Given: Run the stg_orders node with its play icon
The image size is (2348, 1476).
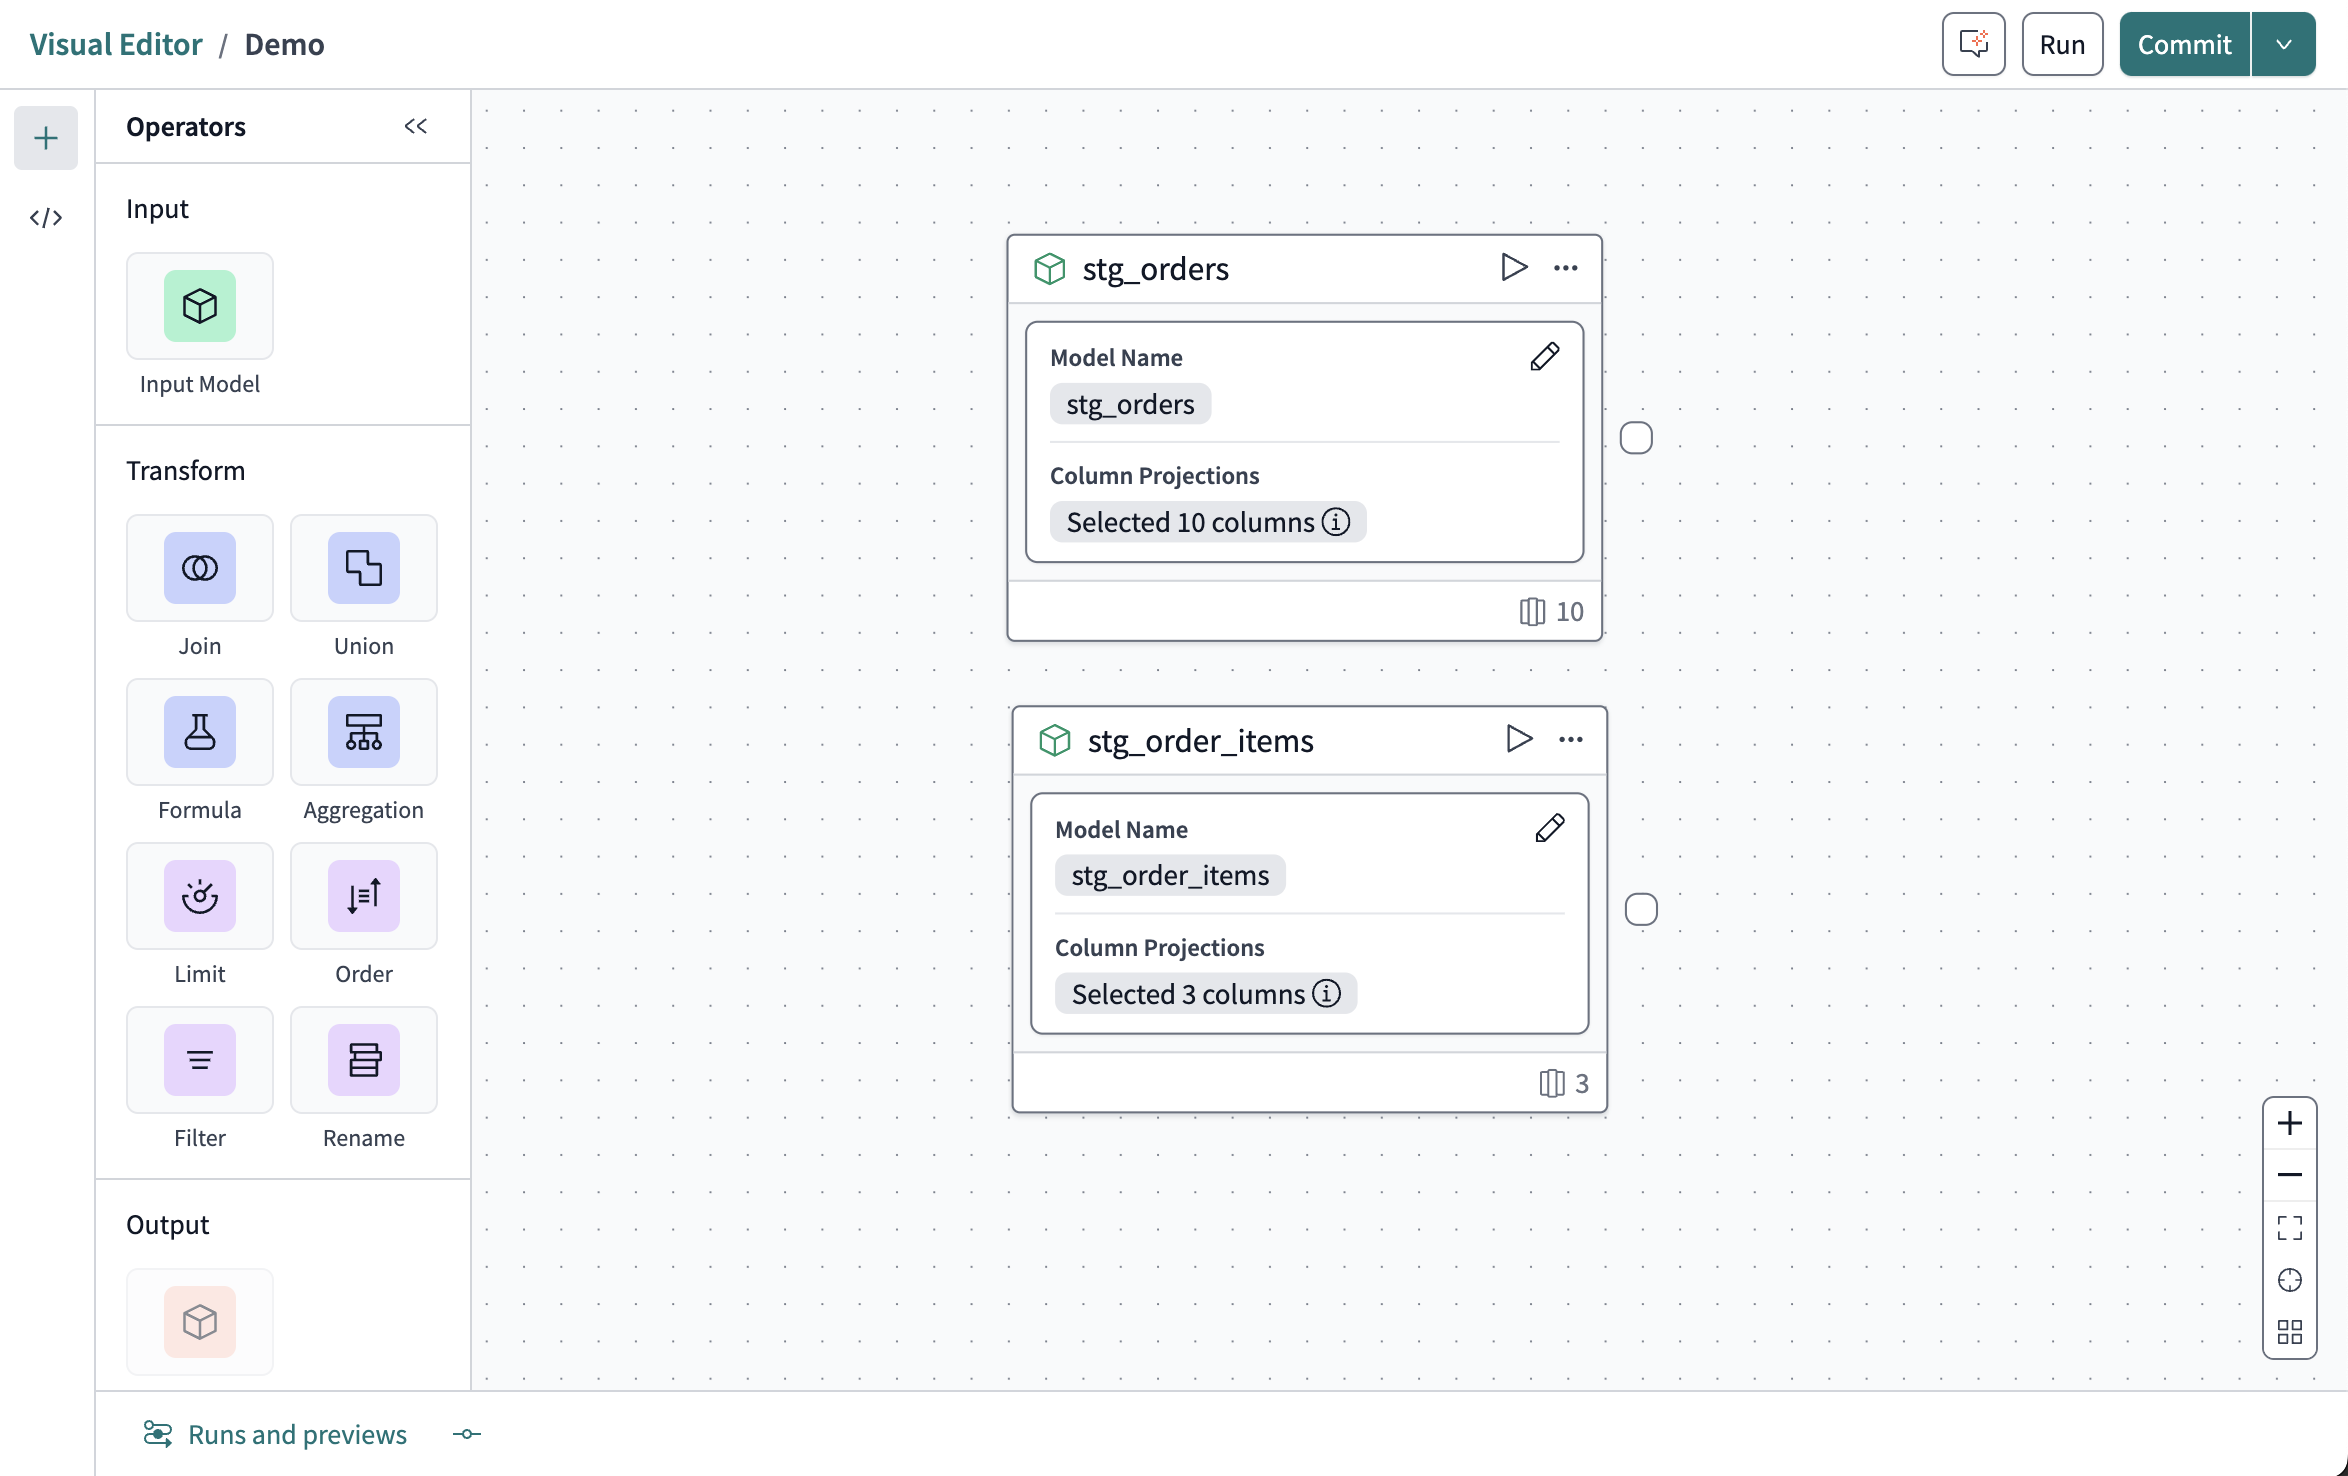Looking at the screenshot, I should pyautogui.click(x=1513, y=267).
